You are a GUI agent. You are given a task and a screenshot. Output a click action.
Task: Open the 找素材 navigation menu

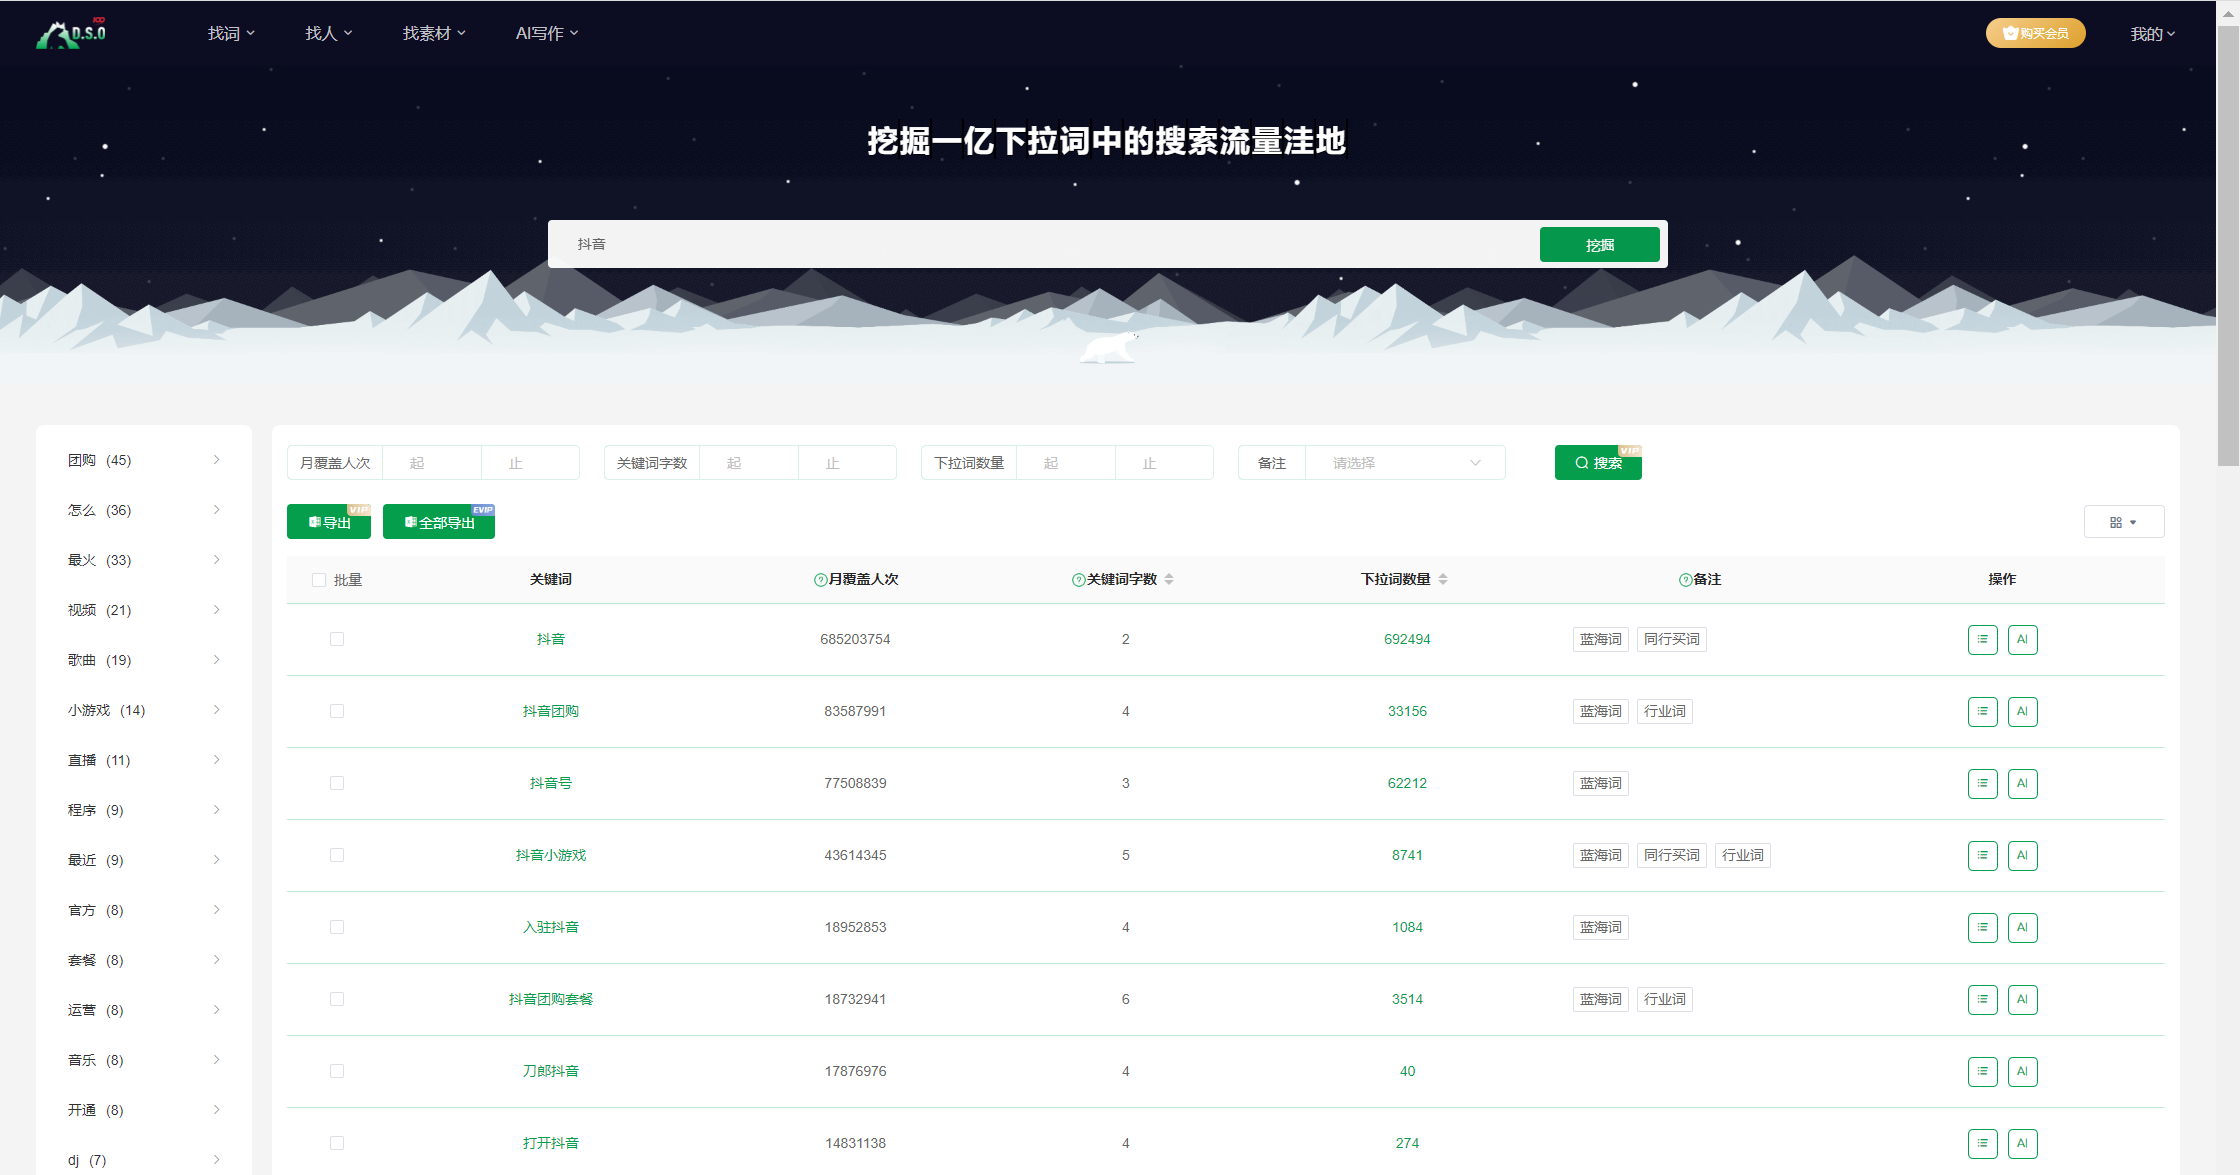point(434,33)
